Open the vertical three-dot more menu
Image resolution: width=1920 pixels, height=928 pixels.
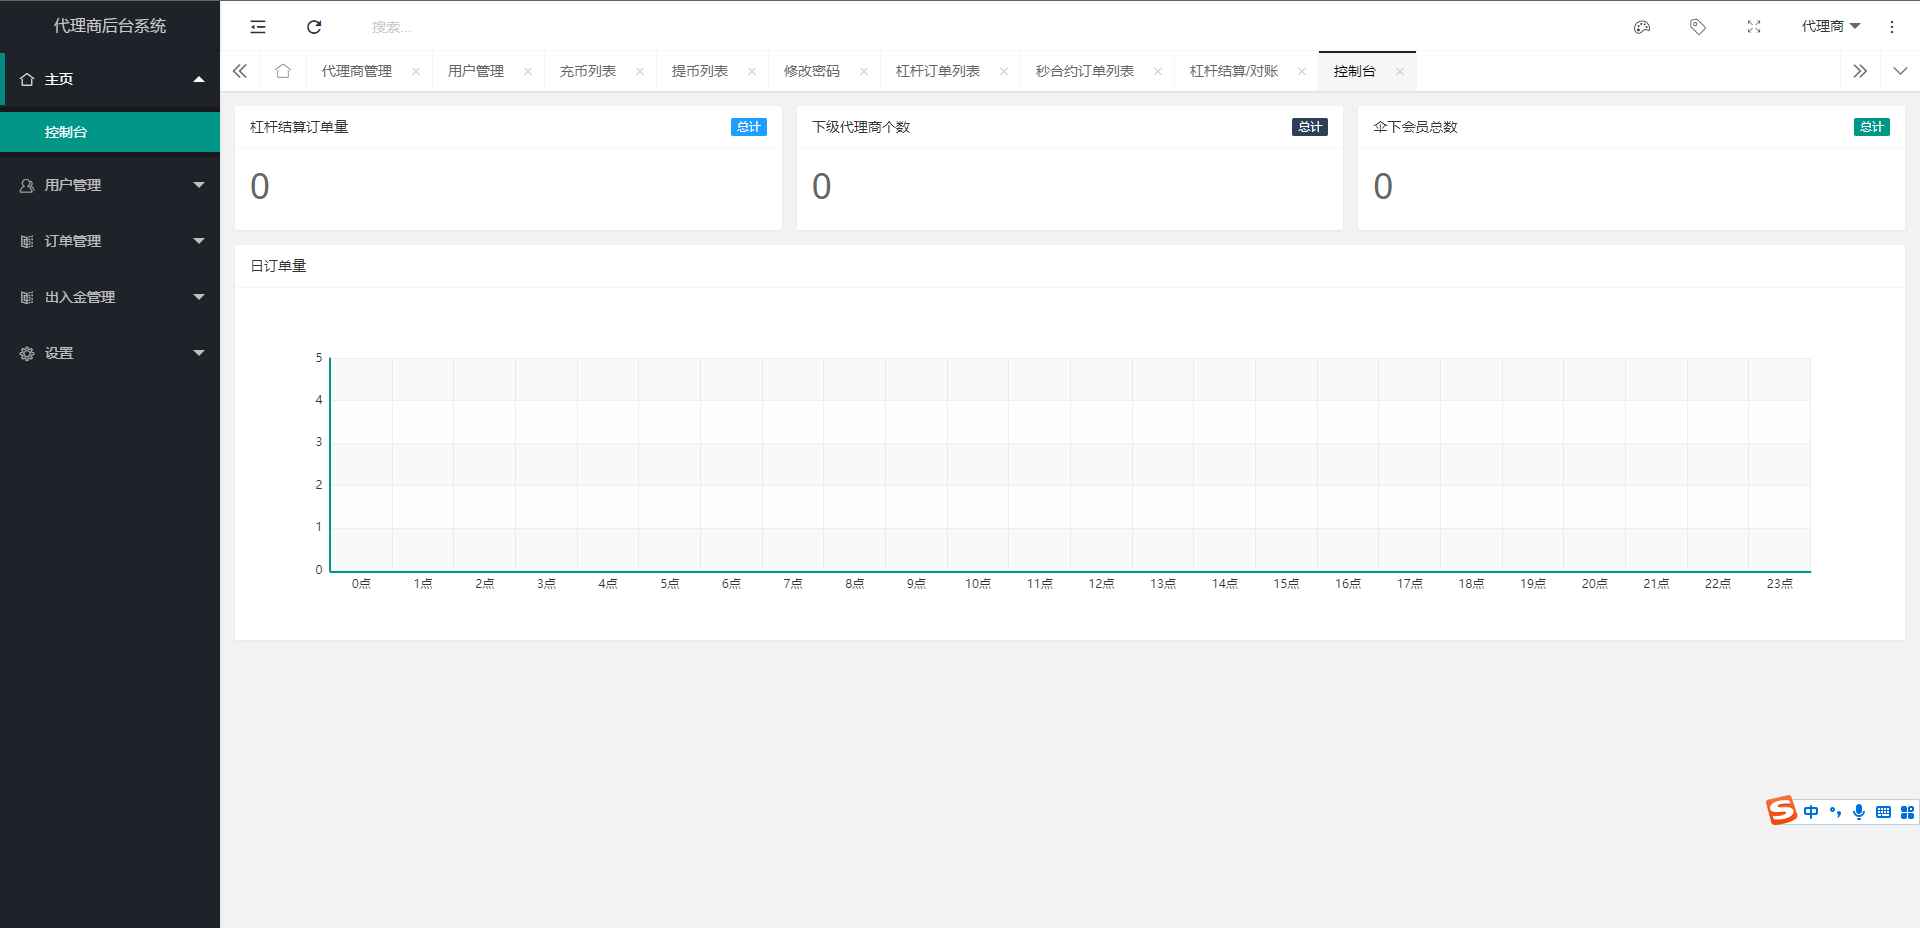click(1891, 27)
